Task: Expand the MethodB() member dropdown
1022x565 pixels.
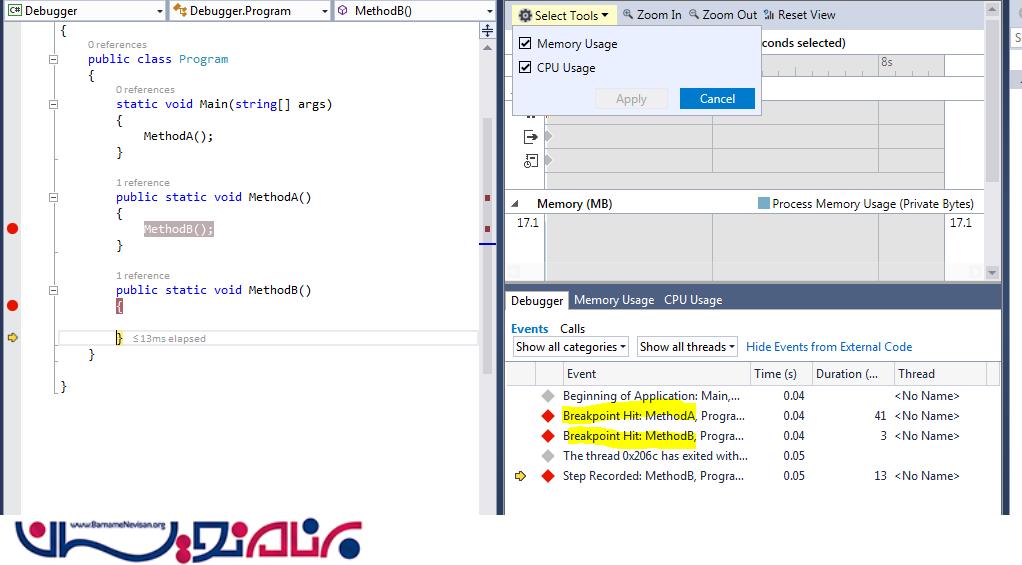Action: [x=484, y=11]
